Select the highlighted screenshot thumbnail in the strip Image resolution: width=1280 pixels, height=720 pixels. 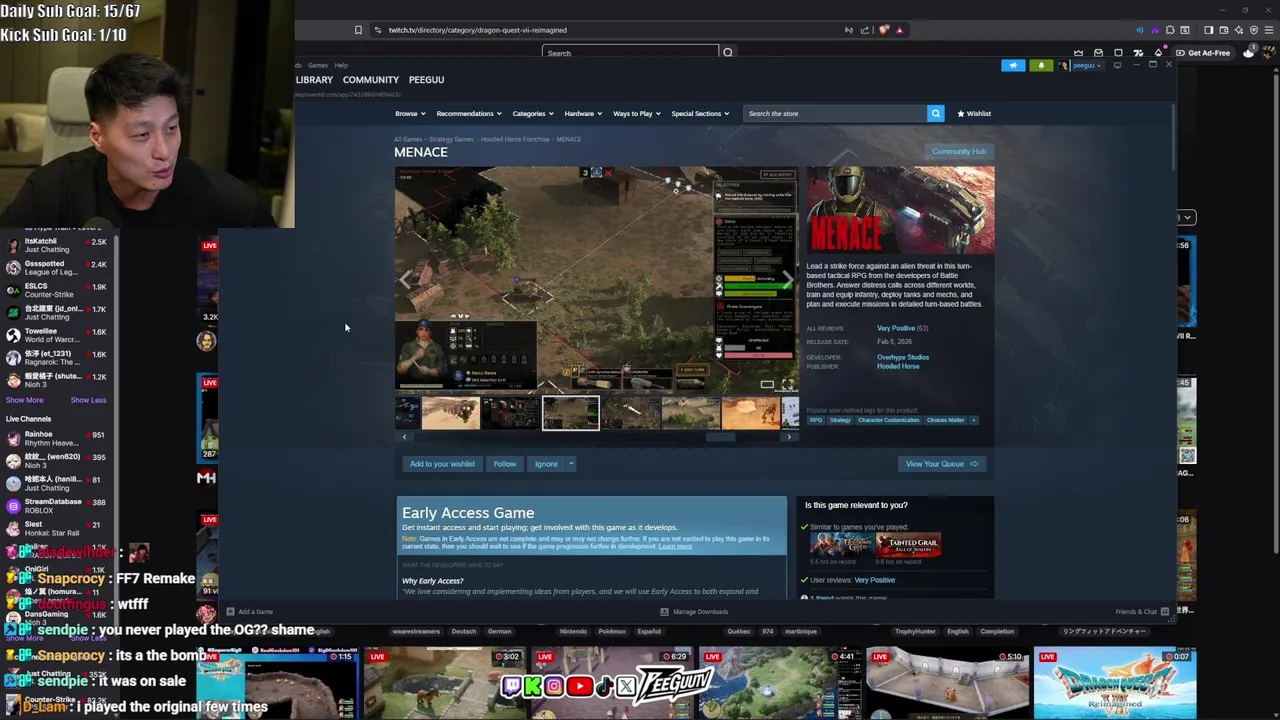point(571,413)
